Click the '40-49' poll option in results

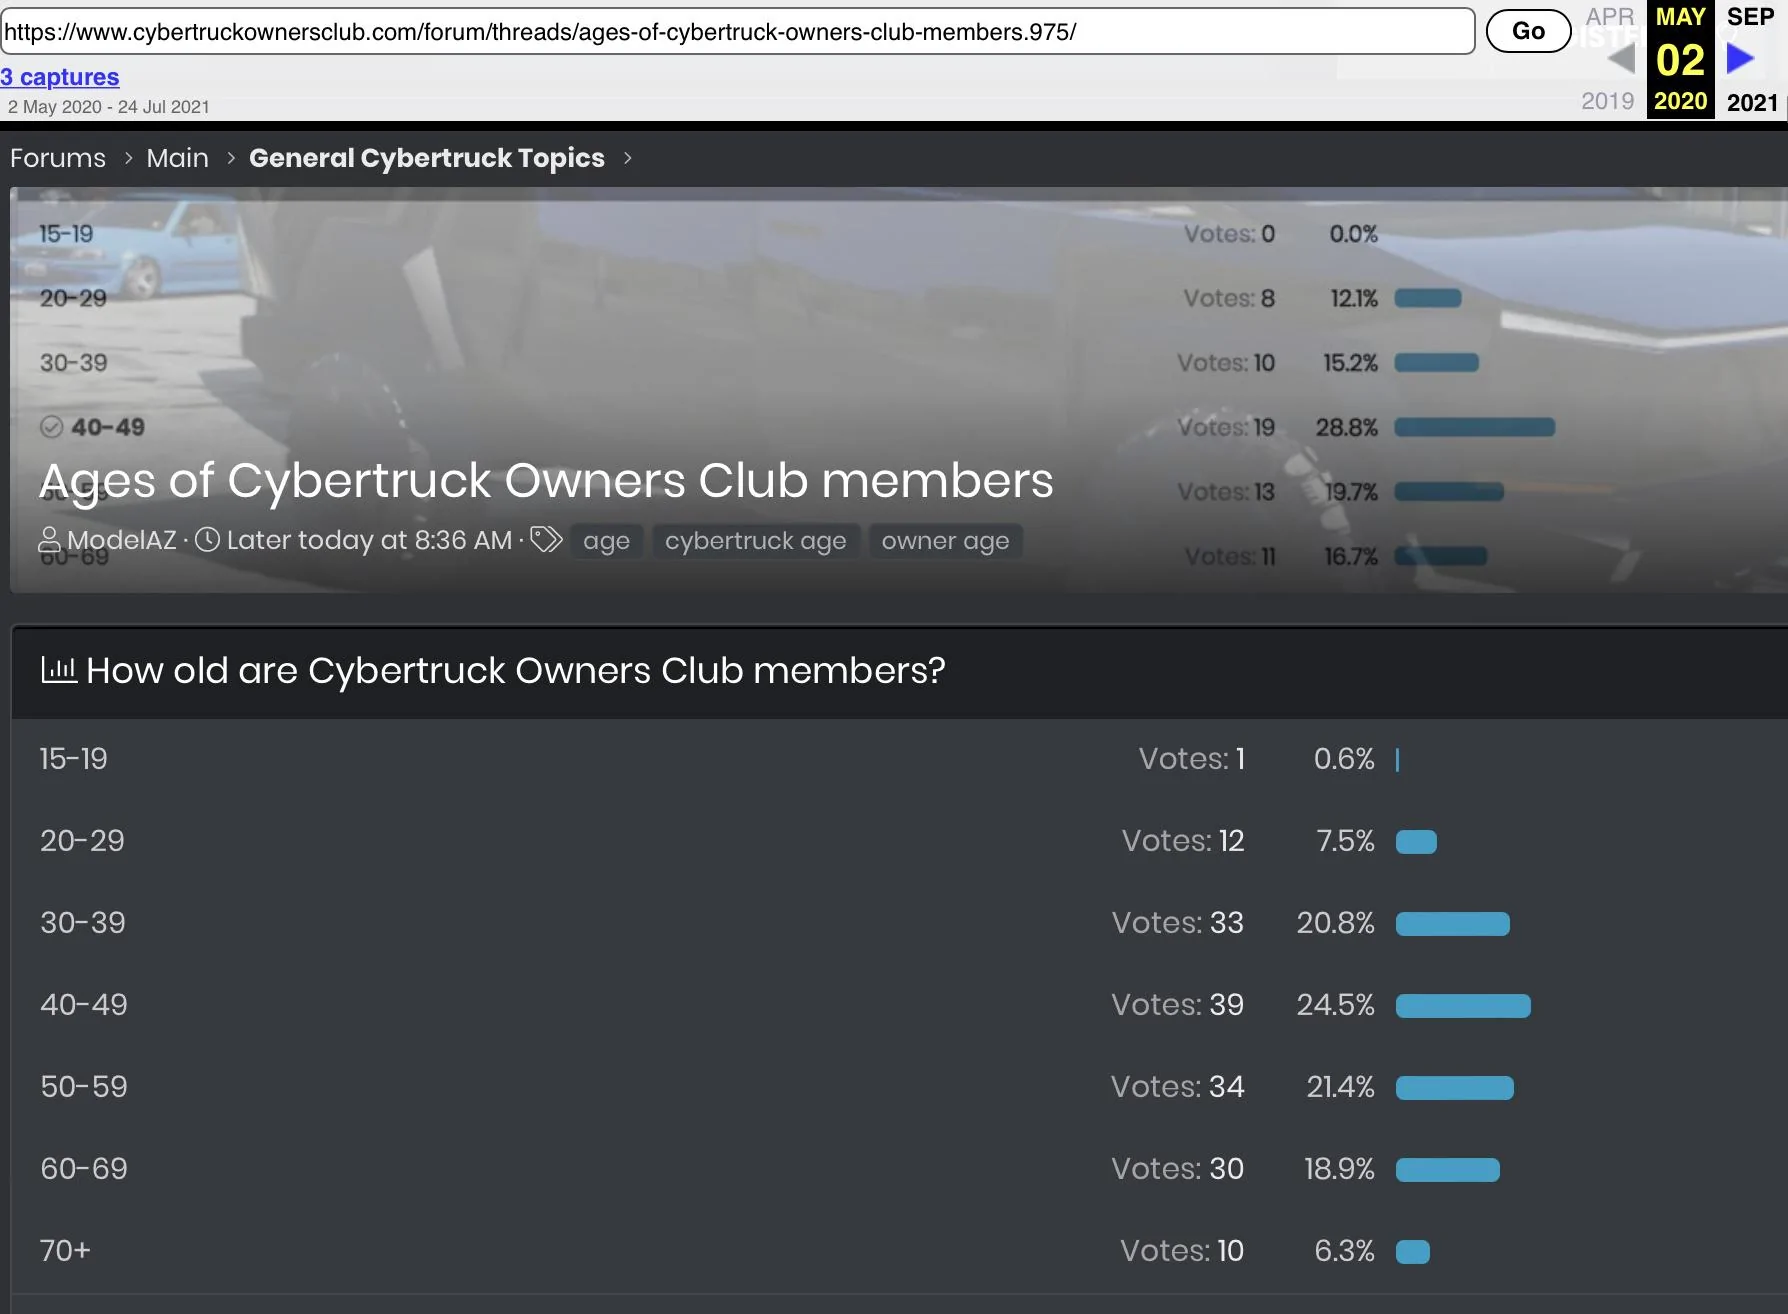coord(84,1005)
